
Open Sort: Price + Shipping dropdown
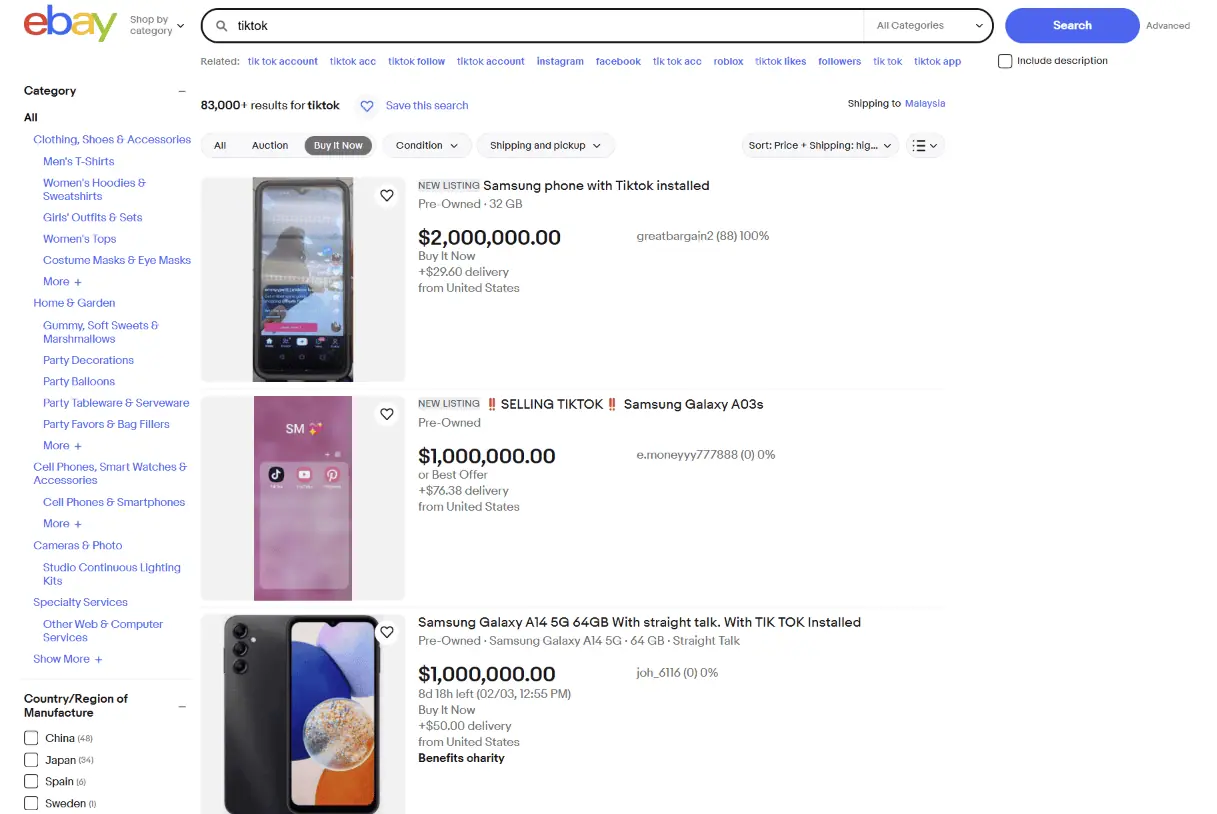coord(819,146)
